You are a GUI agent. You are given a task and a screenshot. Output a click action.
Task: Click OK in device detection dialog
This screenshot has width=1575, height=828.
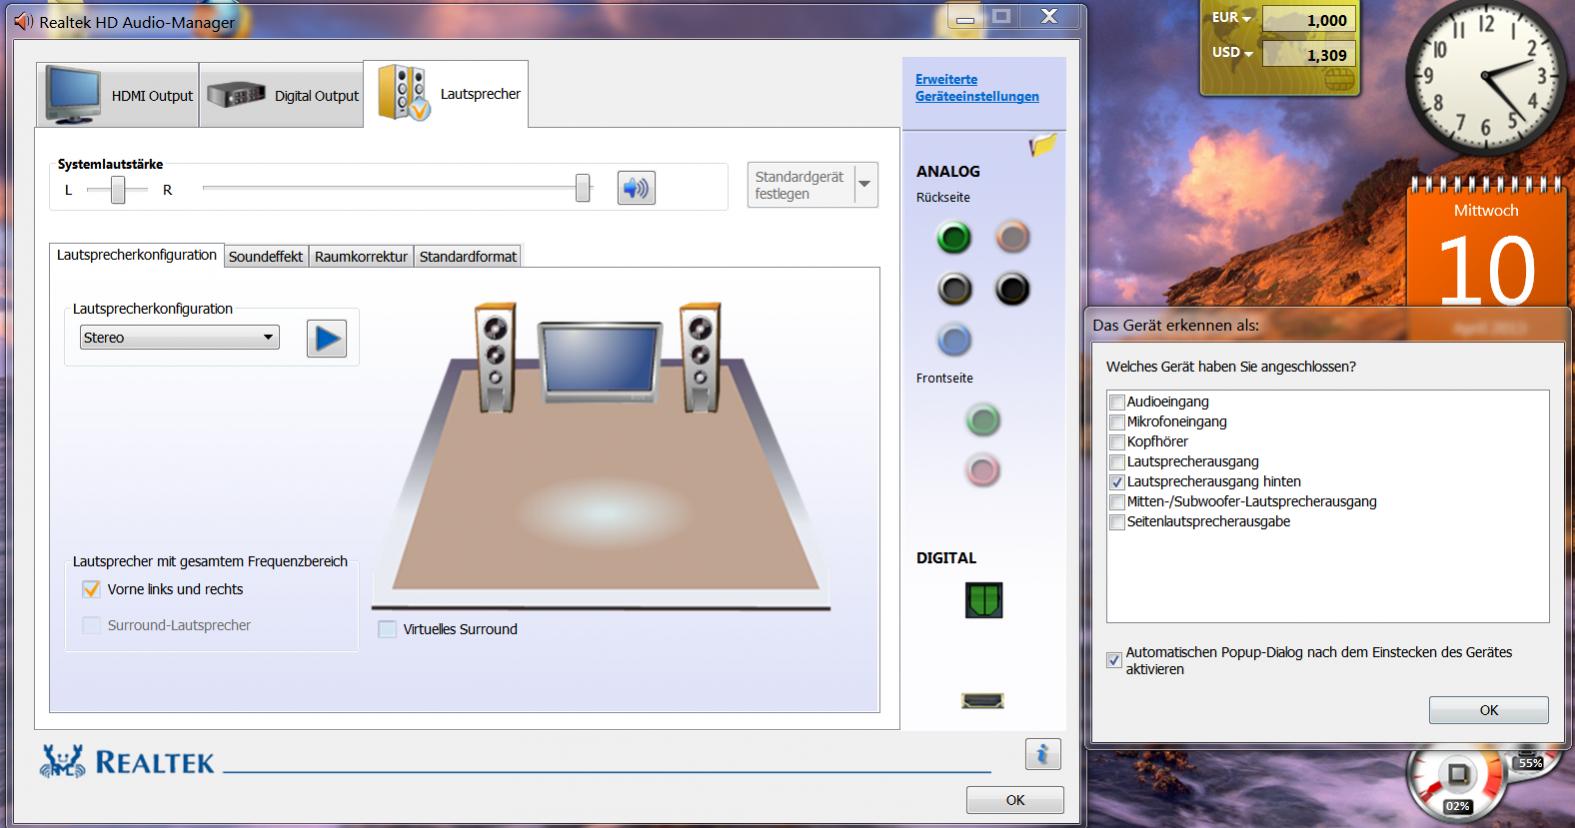tap(1489, 710)
